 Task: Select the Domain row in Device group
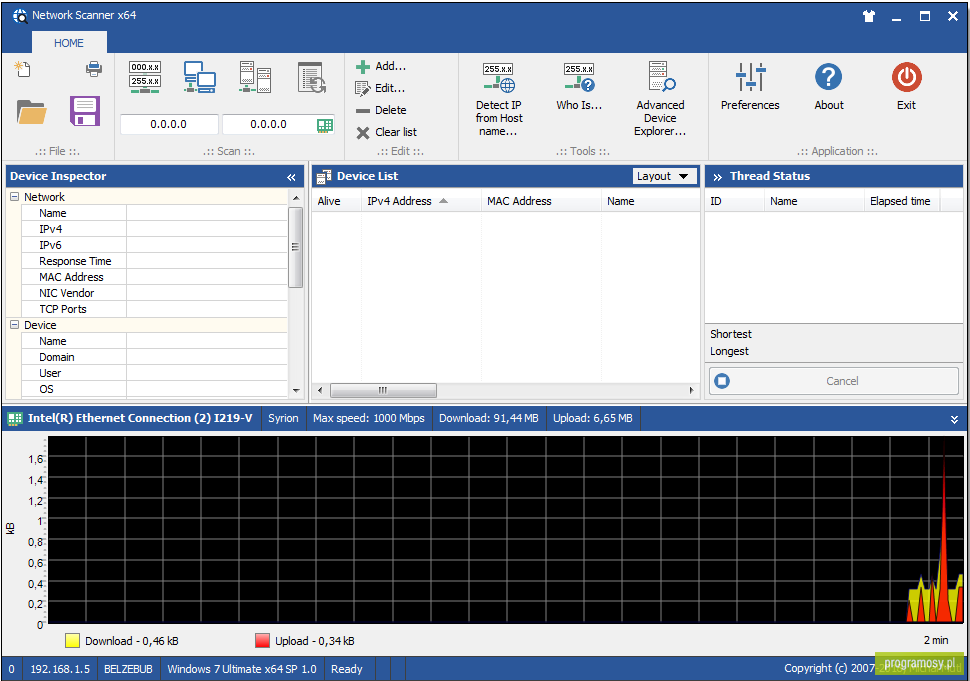(155, 357)
